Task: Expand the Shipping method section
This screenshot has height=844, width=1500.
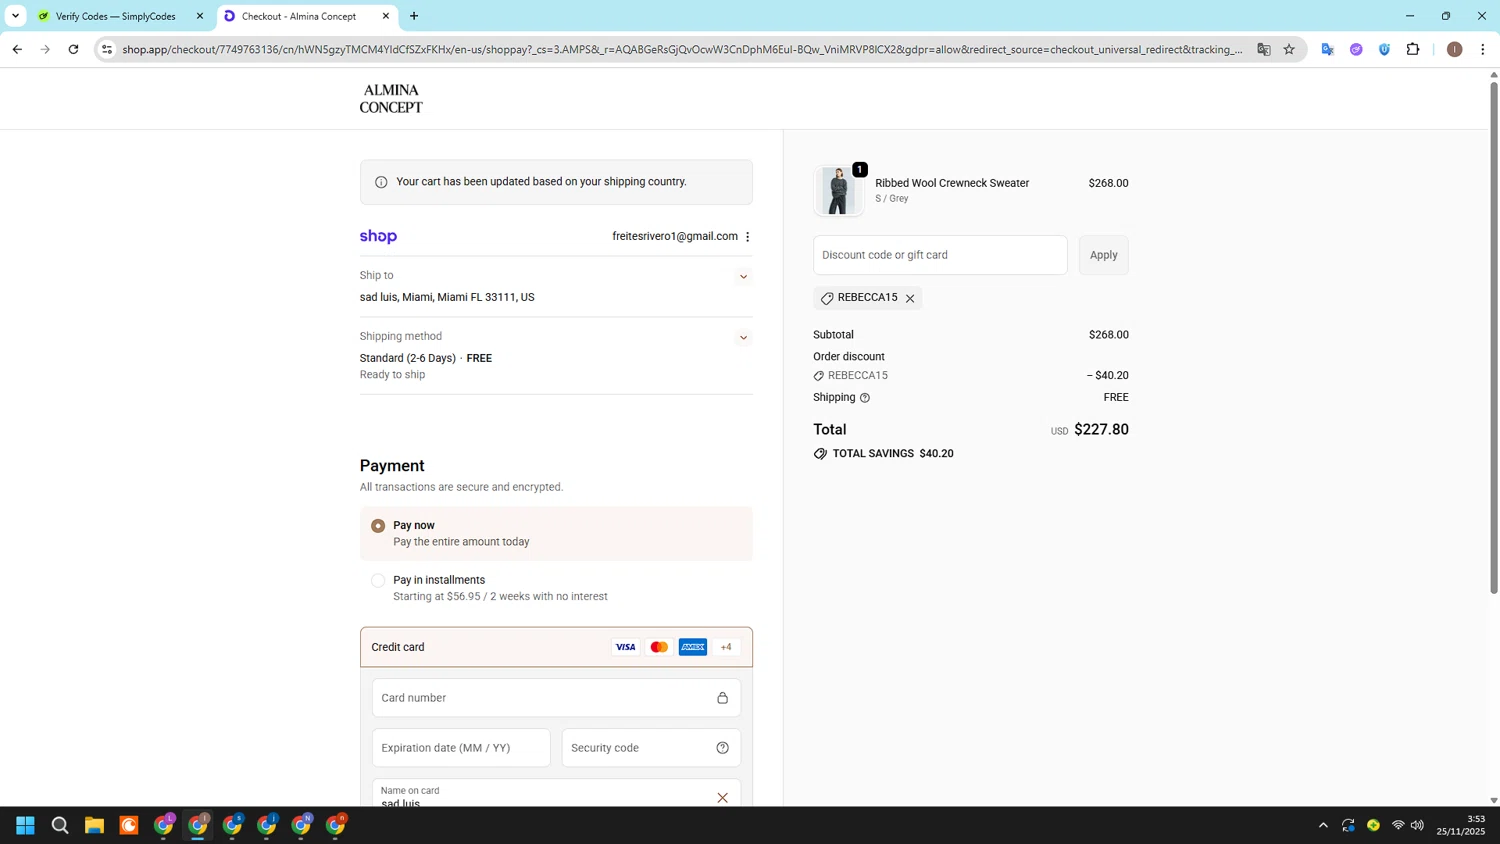Action: pyautogui.click(x=743, y=338)
